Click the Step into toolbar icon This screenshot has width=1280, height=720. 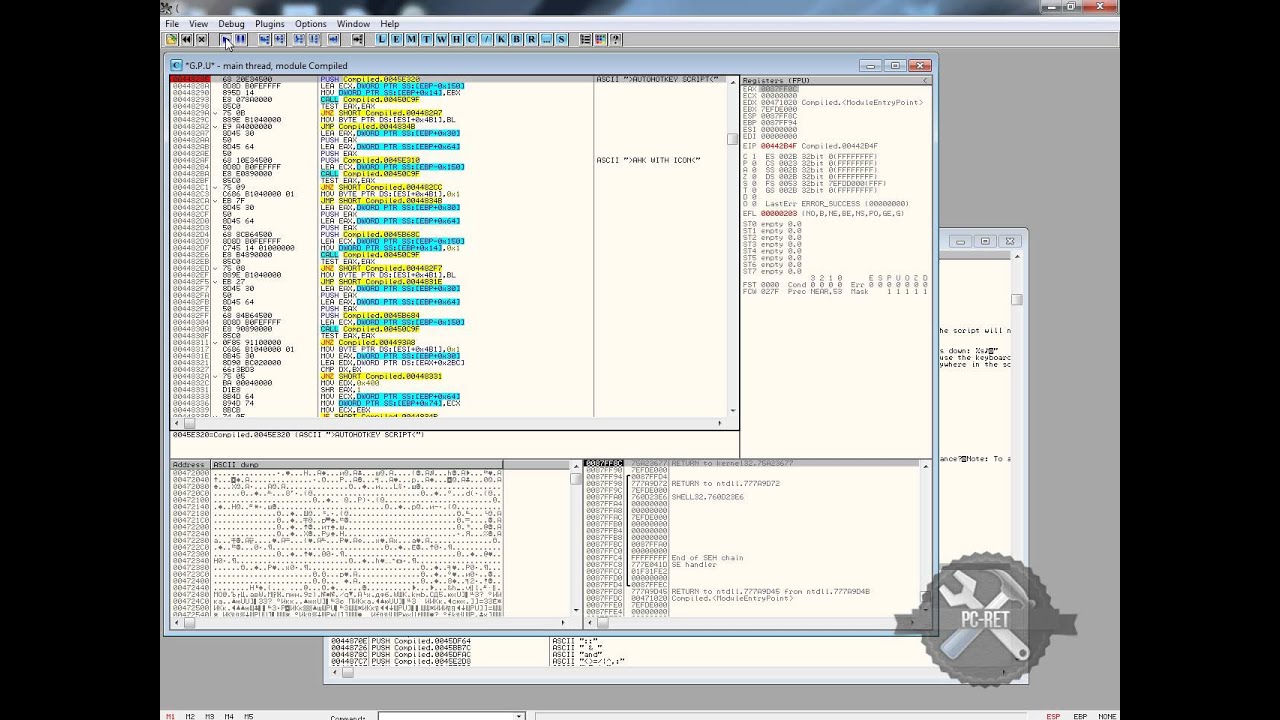point(265,39)
